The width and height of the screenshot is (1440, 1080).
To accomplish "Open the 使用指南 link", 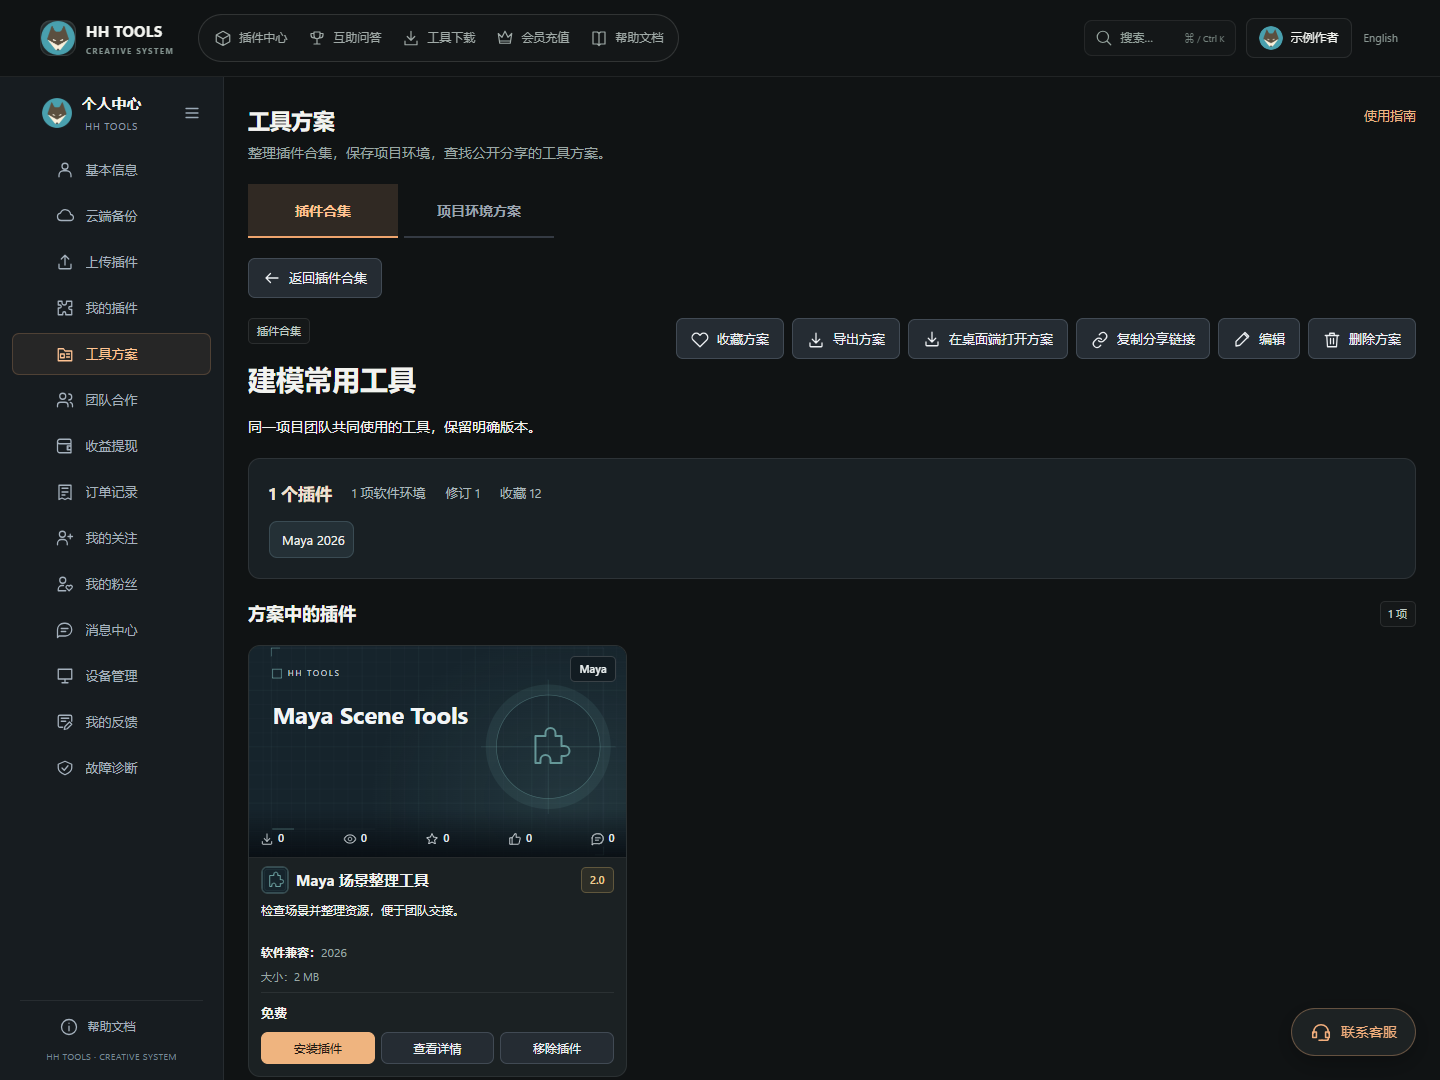I will (x=1389, y=116).
